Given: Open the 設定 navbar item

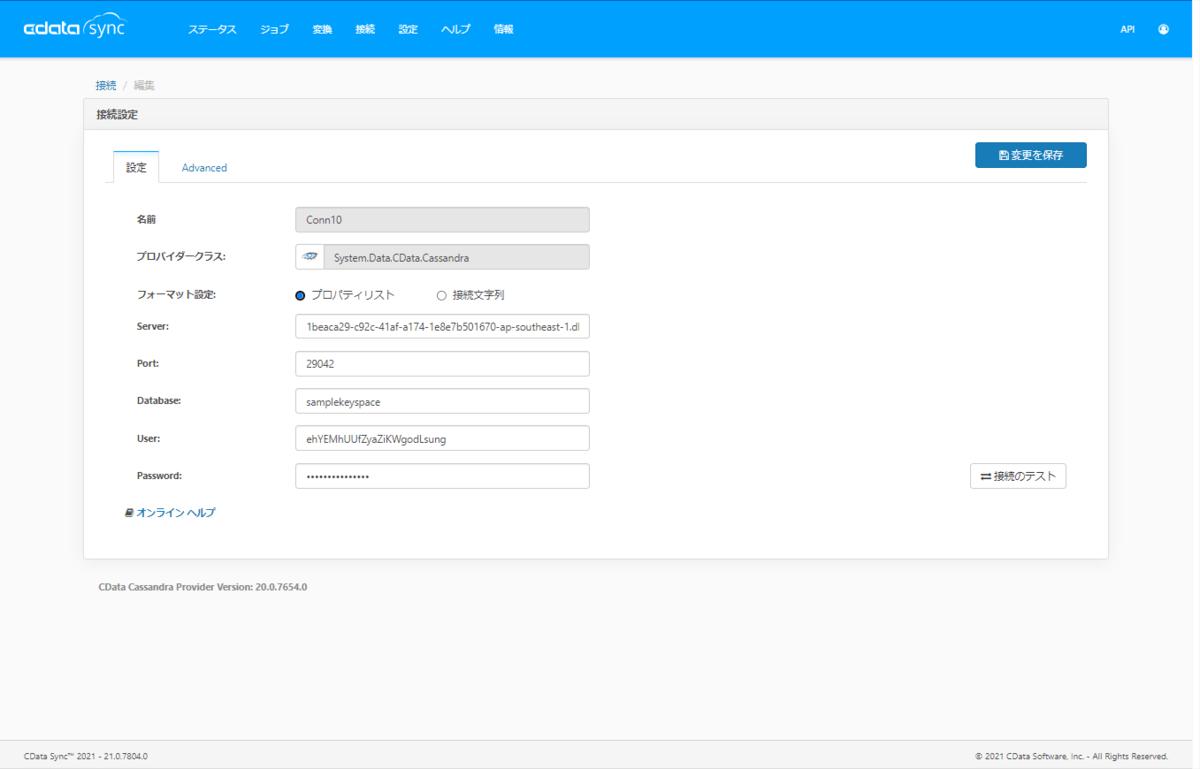Looking at the screenshot, I should (x=408, y=29).
